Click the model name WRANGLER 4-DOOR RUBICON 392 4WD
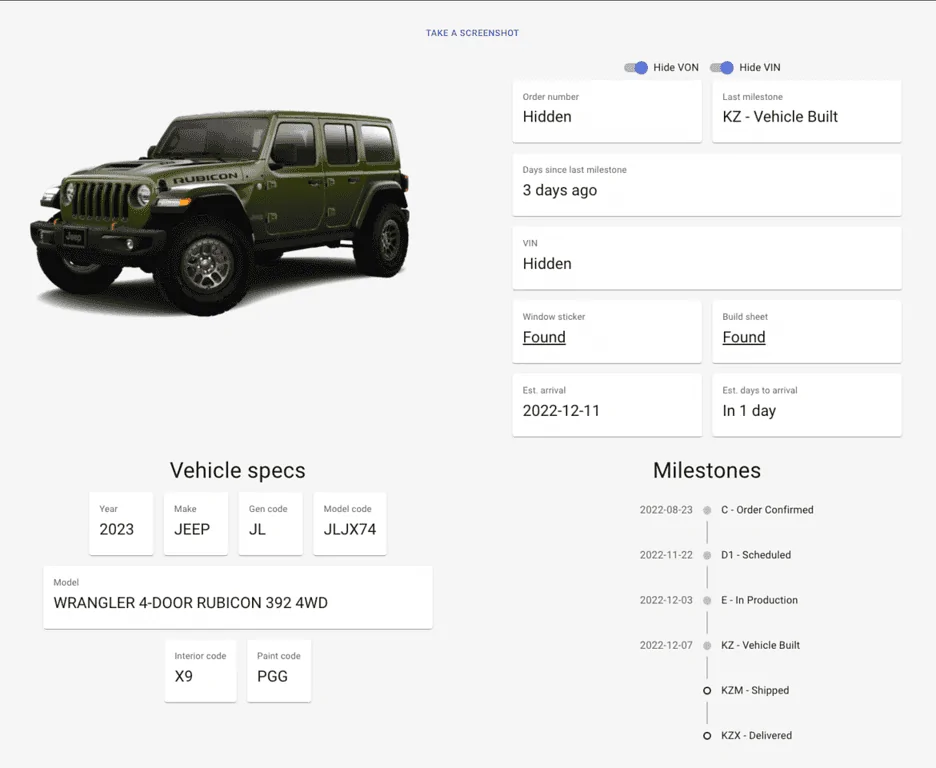The height and width of the screenshot is (768, 936). (x=190, y=603)
